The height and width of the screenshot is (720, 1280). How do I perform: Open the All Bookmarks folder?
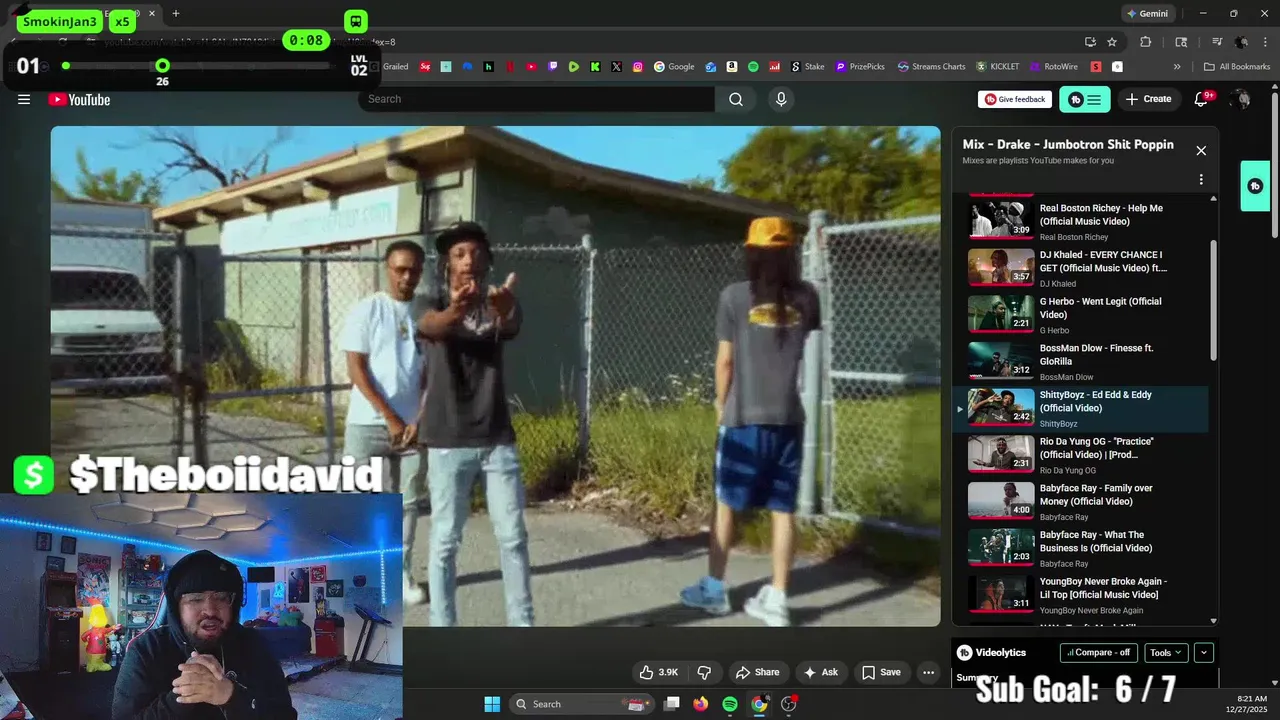pyautogui.click(x=1237, y=67)
